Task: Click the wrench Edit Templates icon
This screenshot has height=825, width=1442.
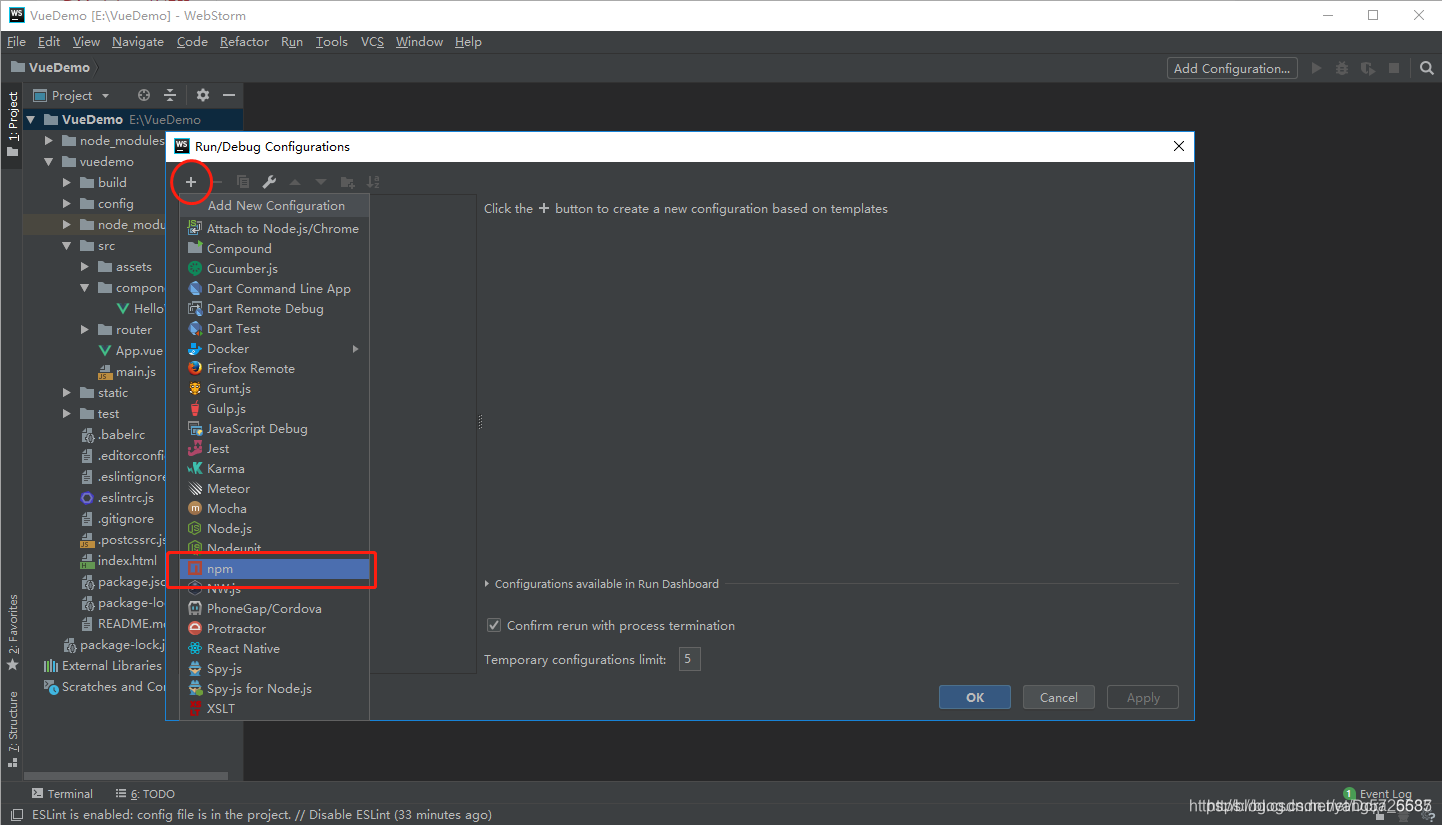Action: coord(269,182)
